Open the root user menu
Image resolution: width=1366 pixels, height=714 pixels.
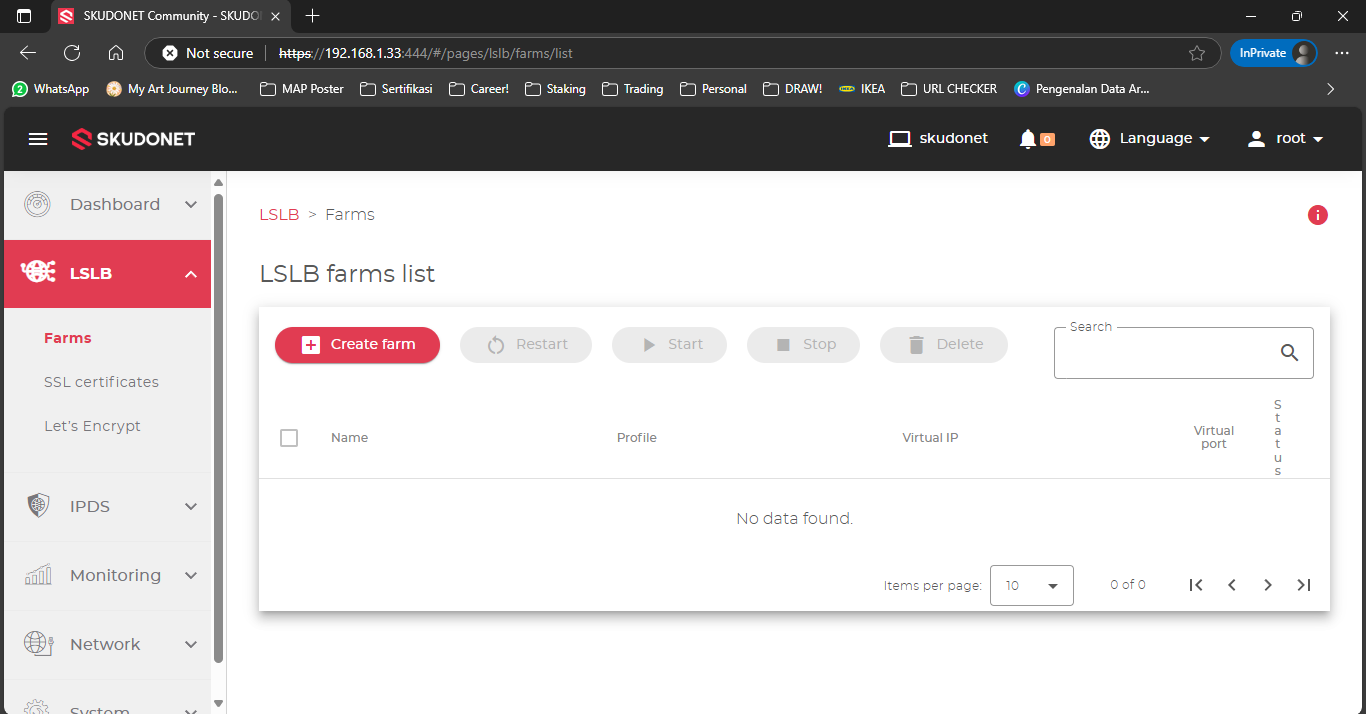1285,139
